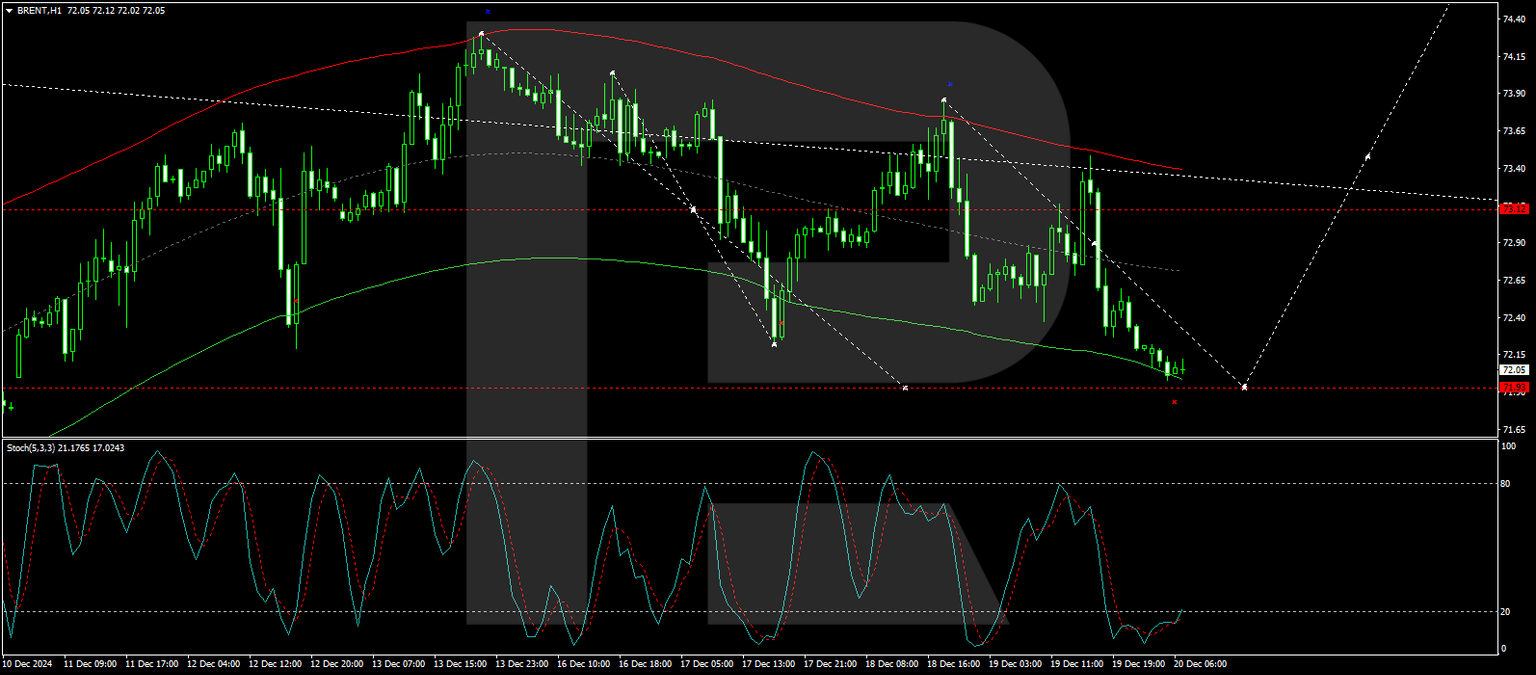Viewport: 1536px width, 675px height.
Task: Click the 72.90 price axis label
Action: pos(1513,243)
